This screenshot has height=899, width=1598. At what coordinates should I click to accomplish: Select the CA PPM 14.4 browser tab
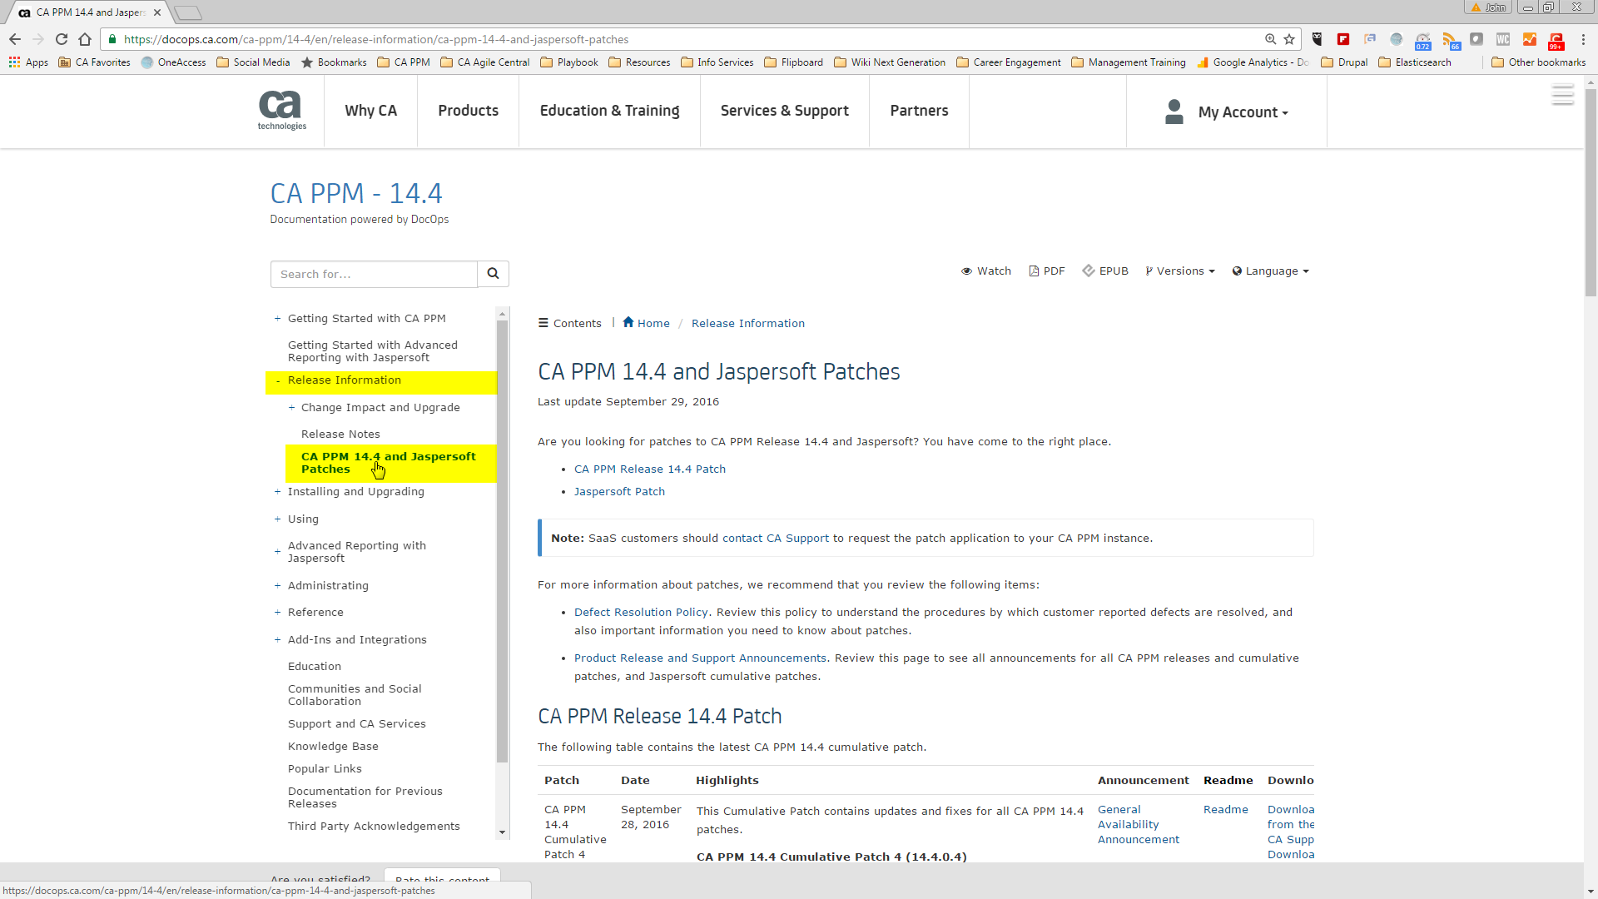(90, 12)
